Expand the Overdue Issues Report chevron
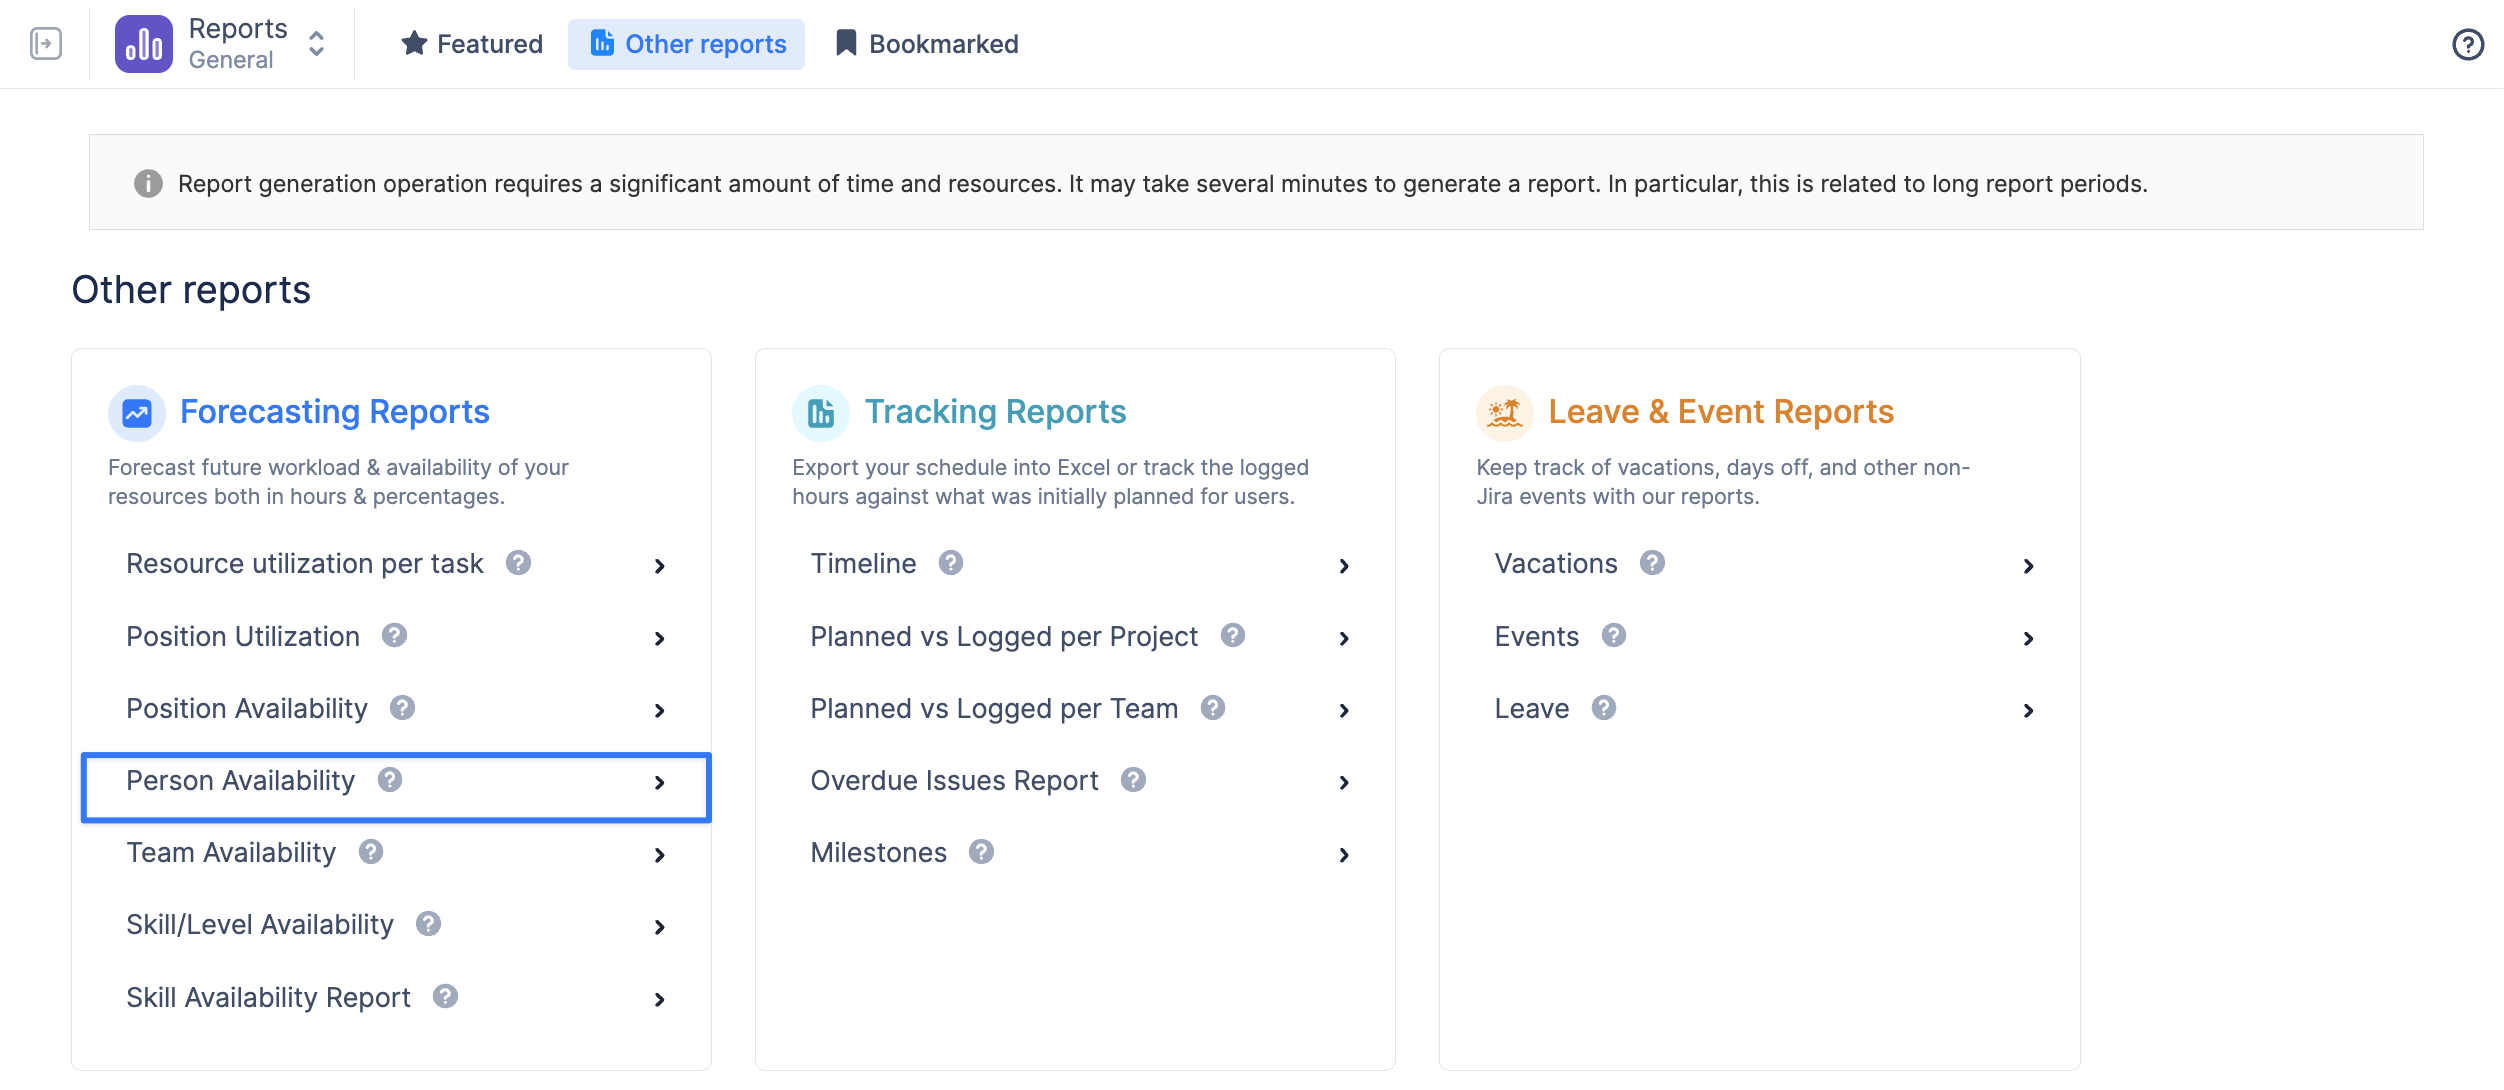The height and width of the screenshot is (1090, 2504). coord(1344,782)
